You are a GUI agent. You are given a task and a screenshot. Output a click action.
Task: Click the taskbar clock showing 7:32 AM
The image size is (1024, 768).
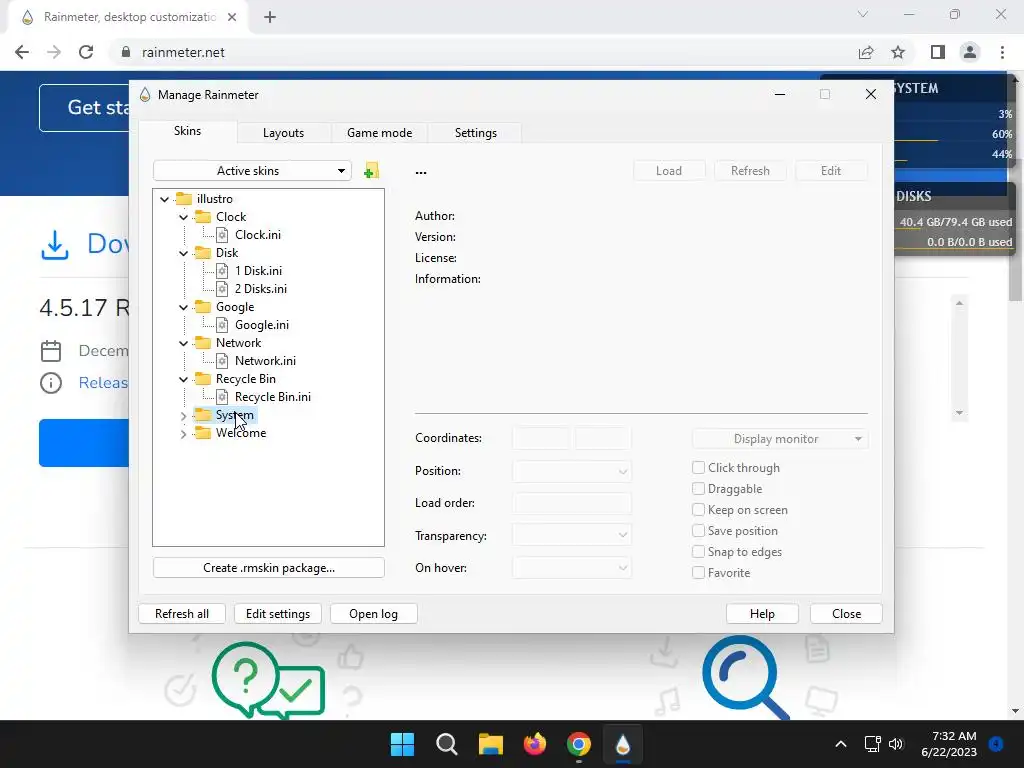pos(948,744)
